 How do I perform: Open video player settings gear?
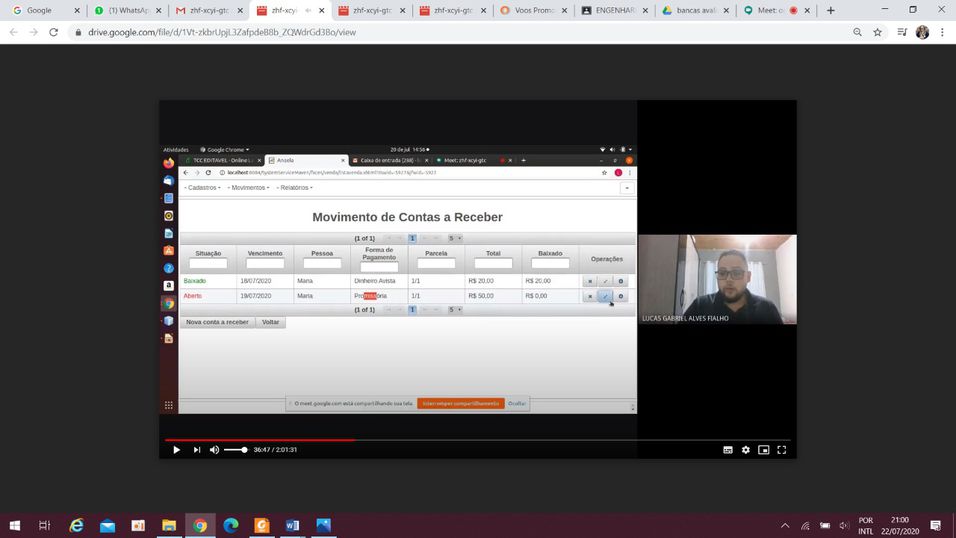[x=745, y=450]
